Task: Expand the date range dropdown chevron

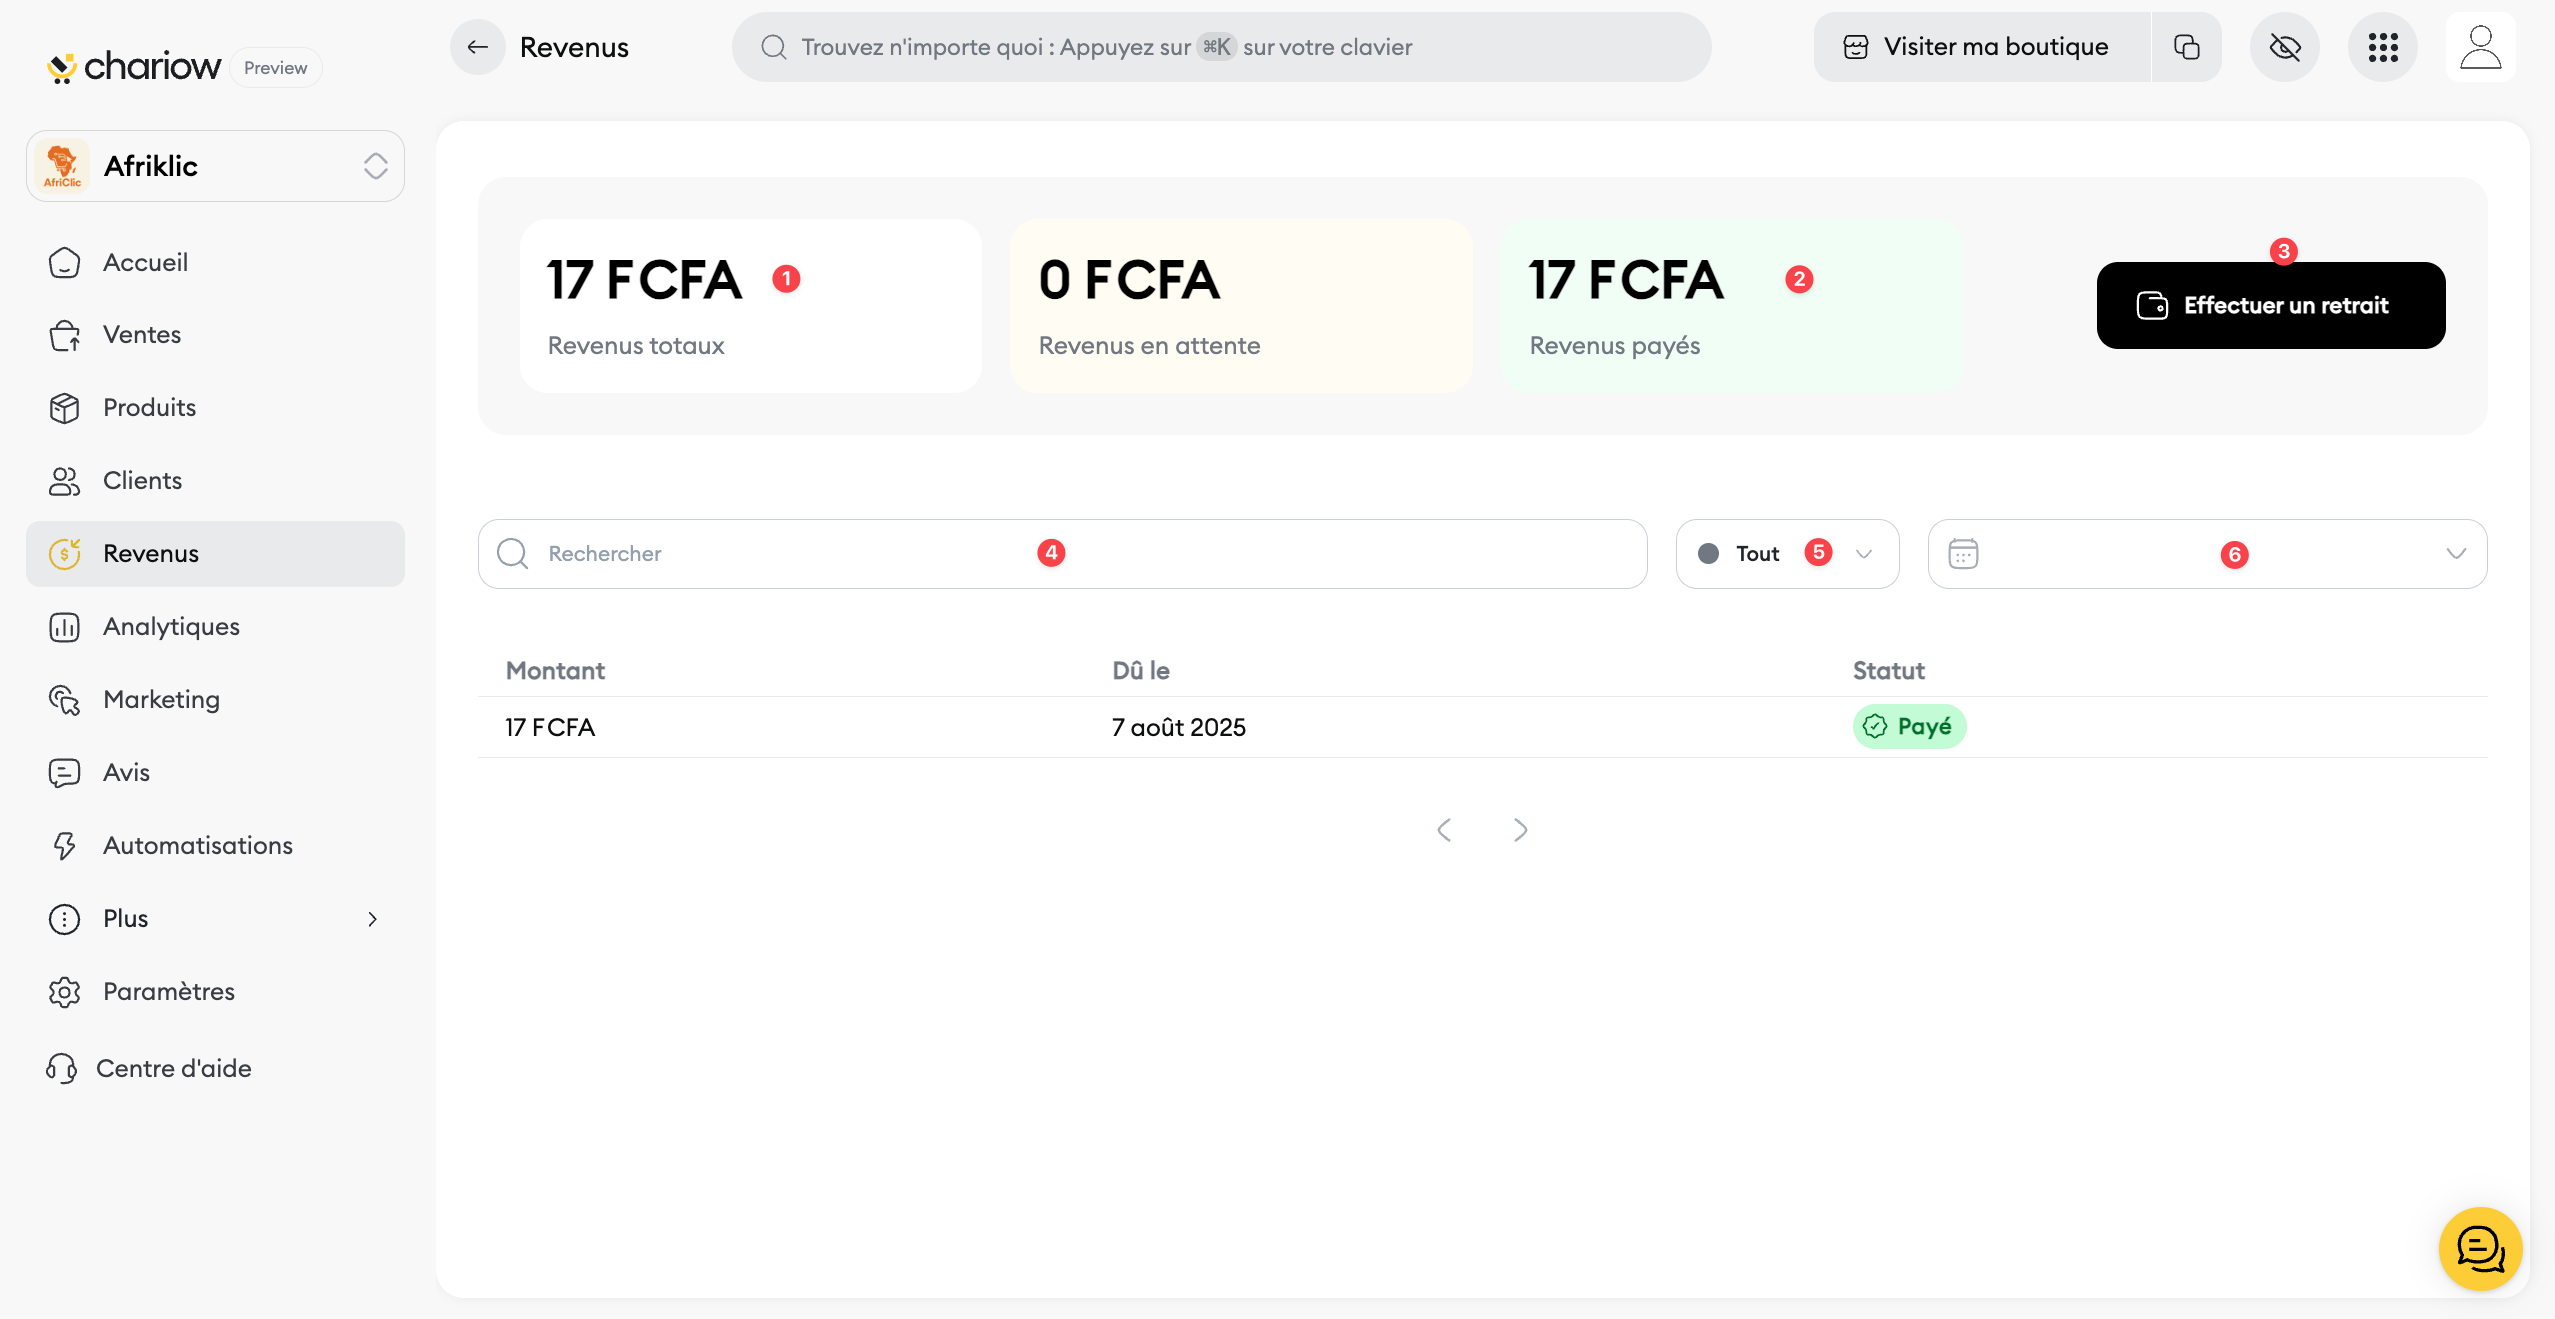Action: [2456, 554]
